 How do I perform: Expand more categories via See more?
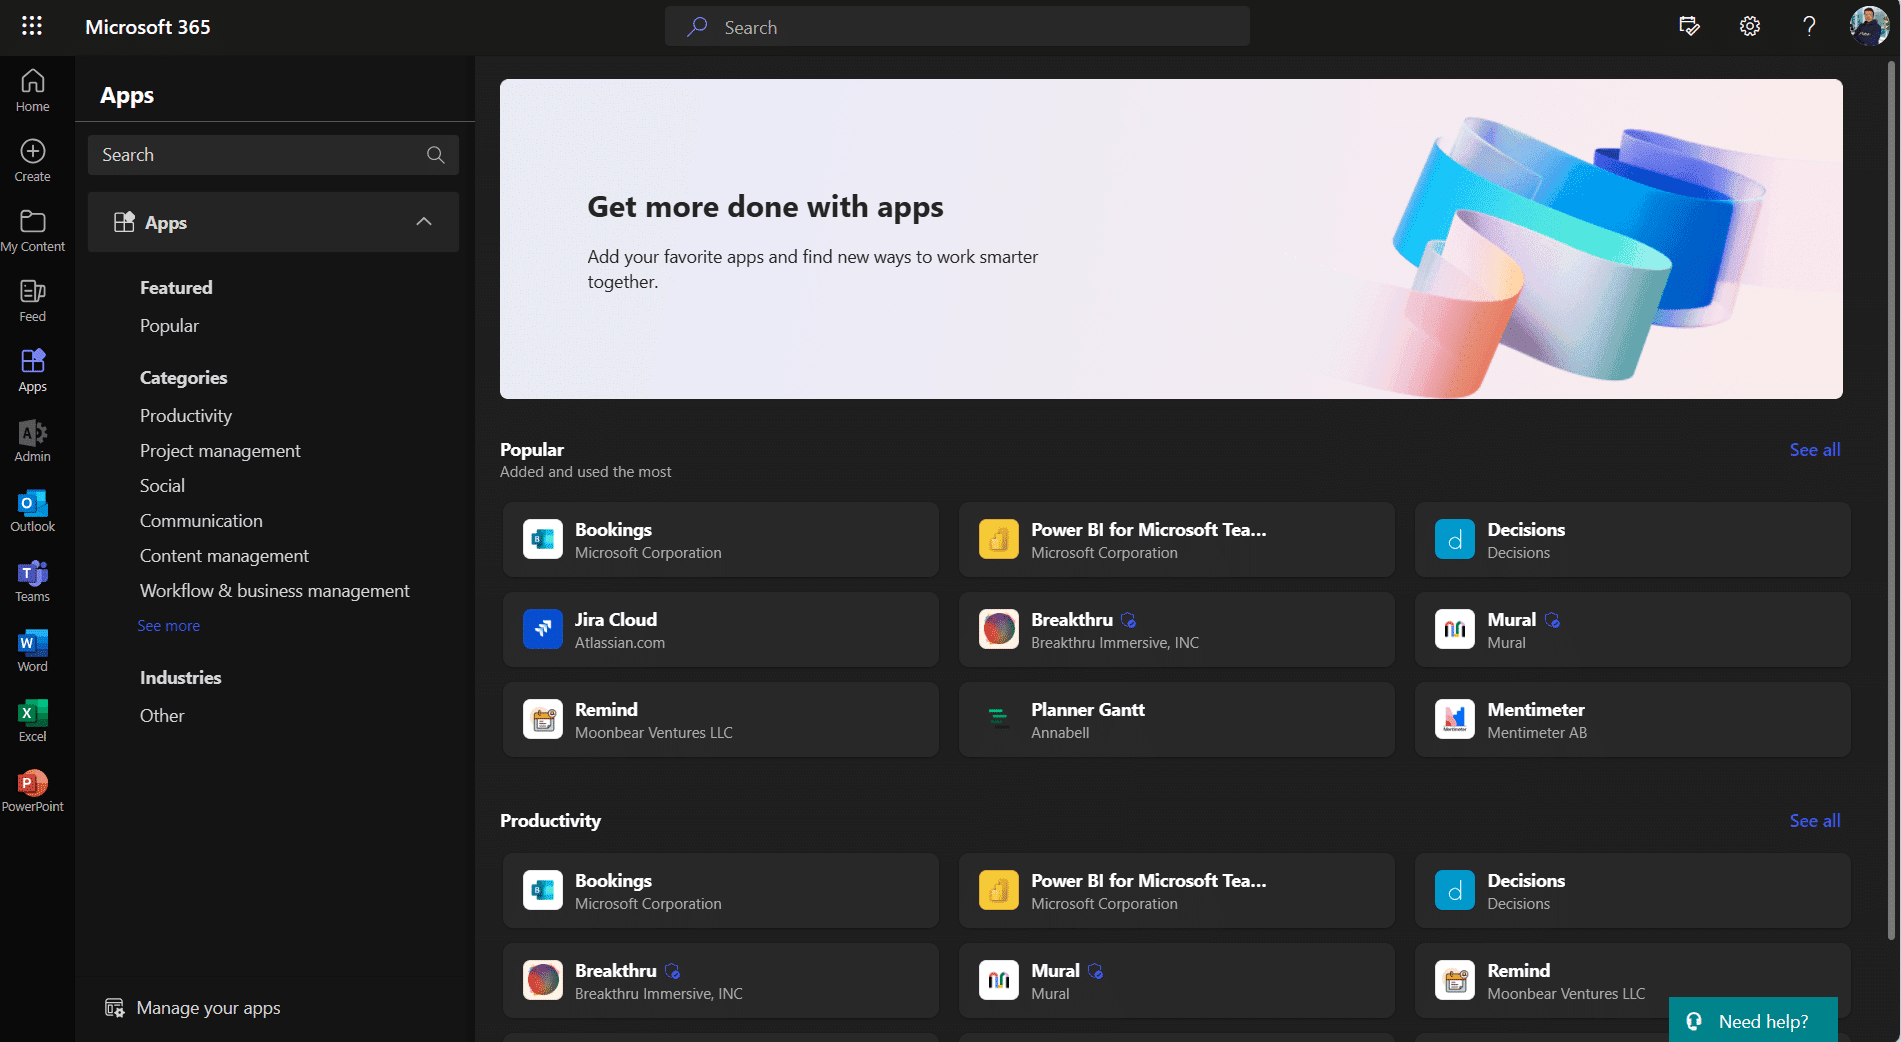coord(168,625)
